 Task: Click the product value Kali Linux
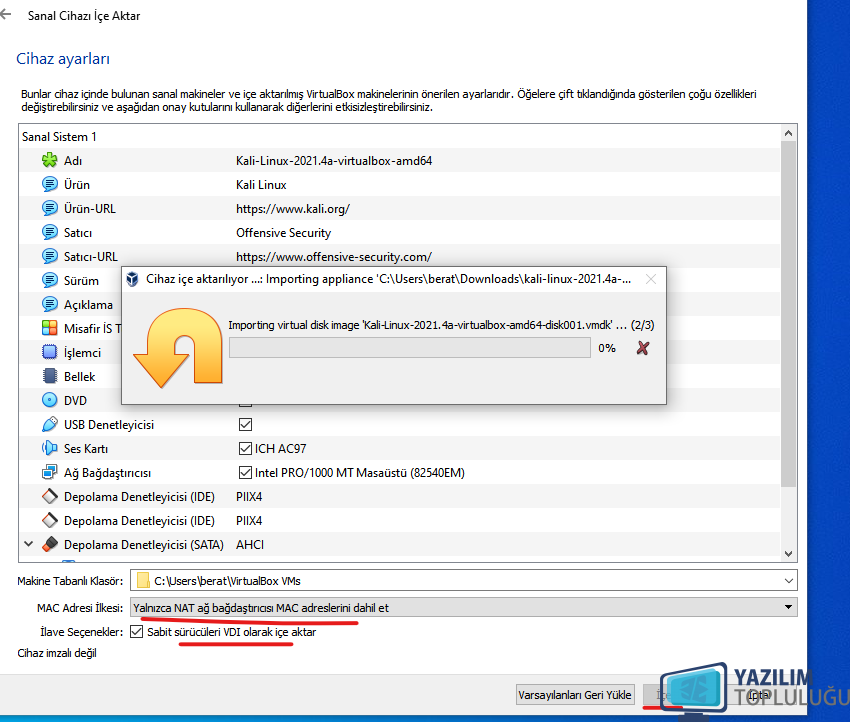tap(261, 184)
